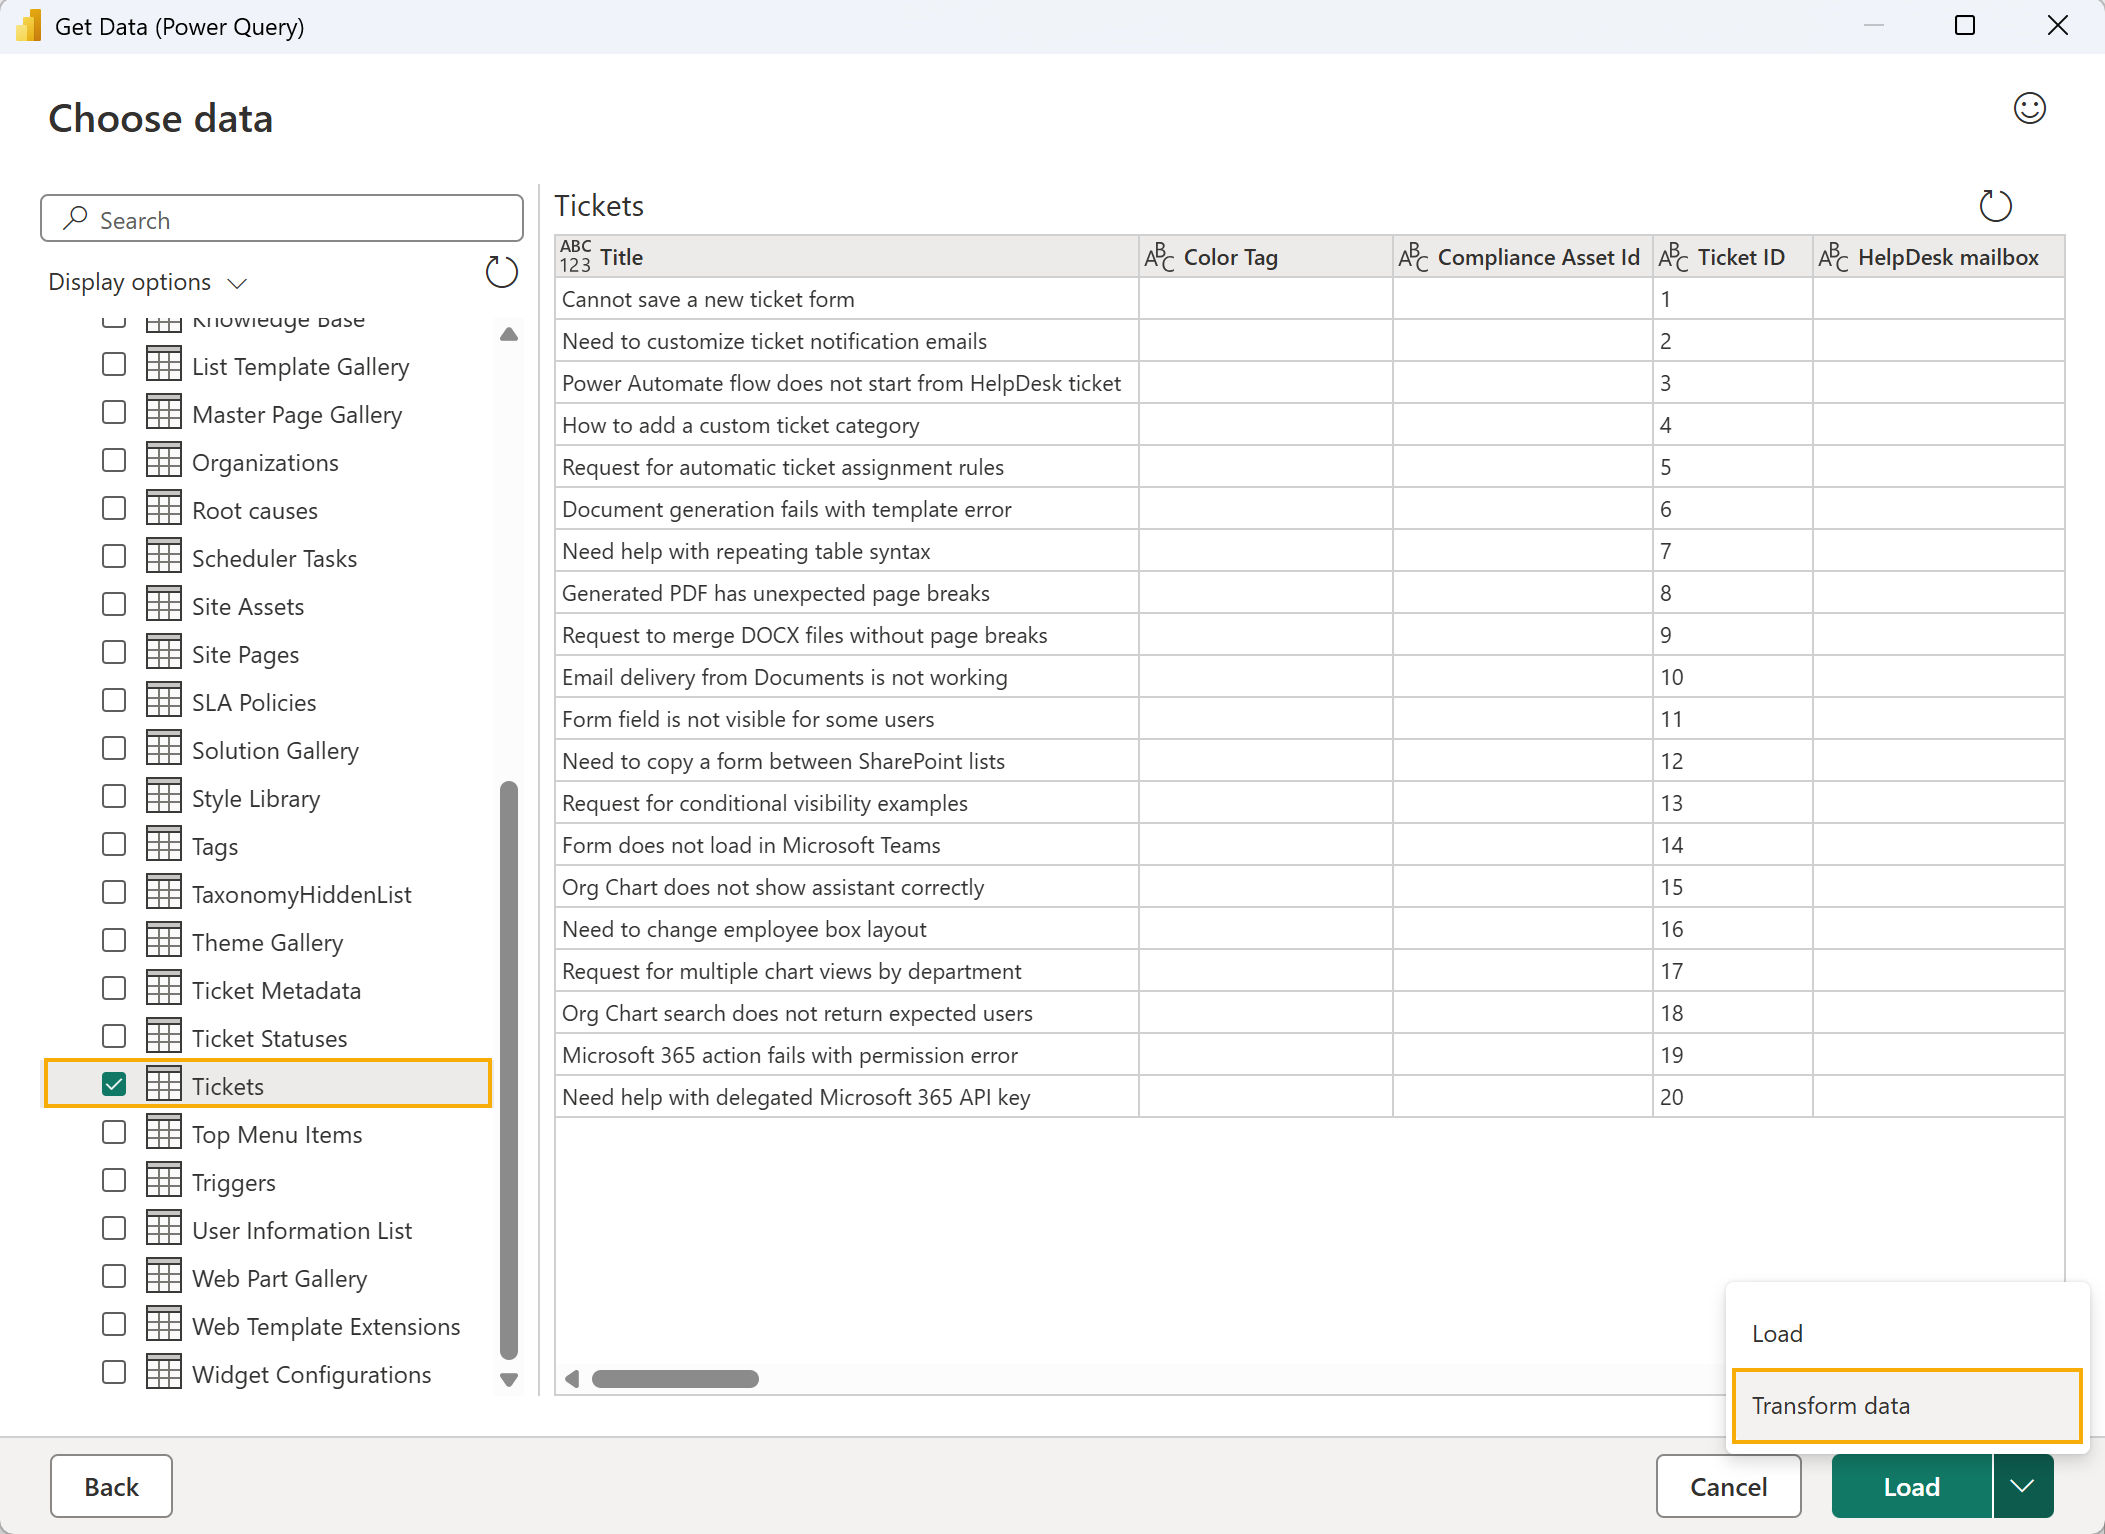The image size is (2105, 1534).
Task: Click the text type icon on HelpDesk mailbox column
Action: click(x=1833, y=257)
